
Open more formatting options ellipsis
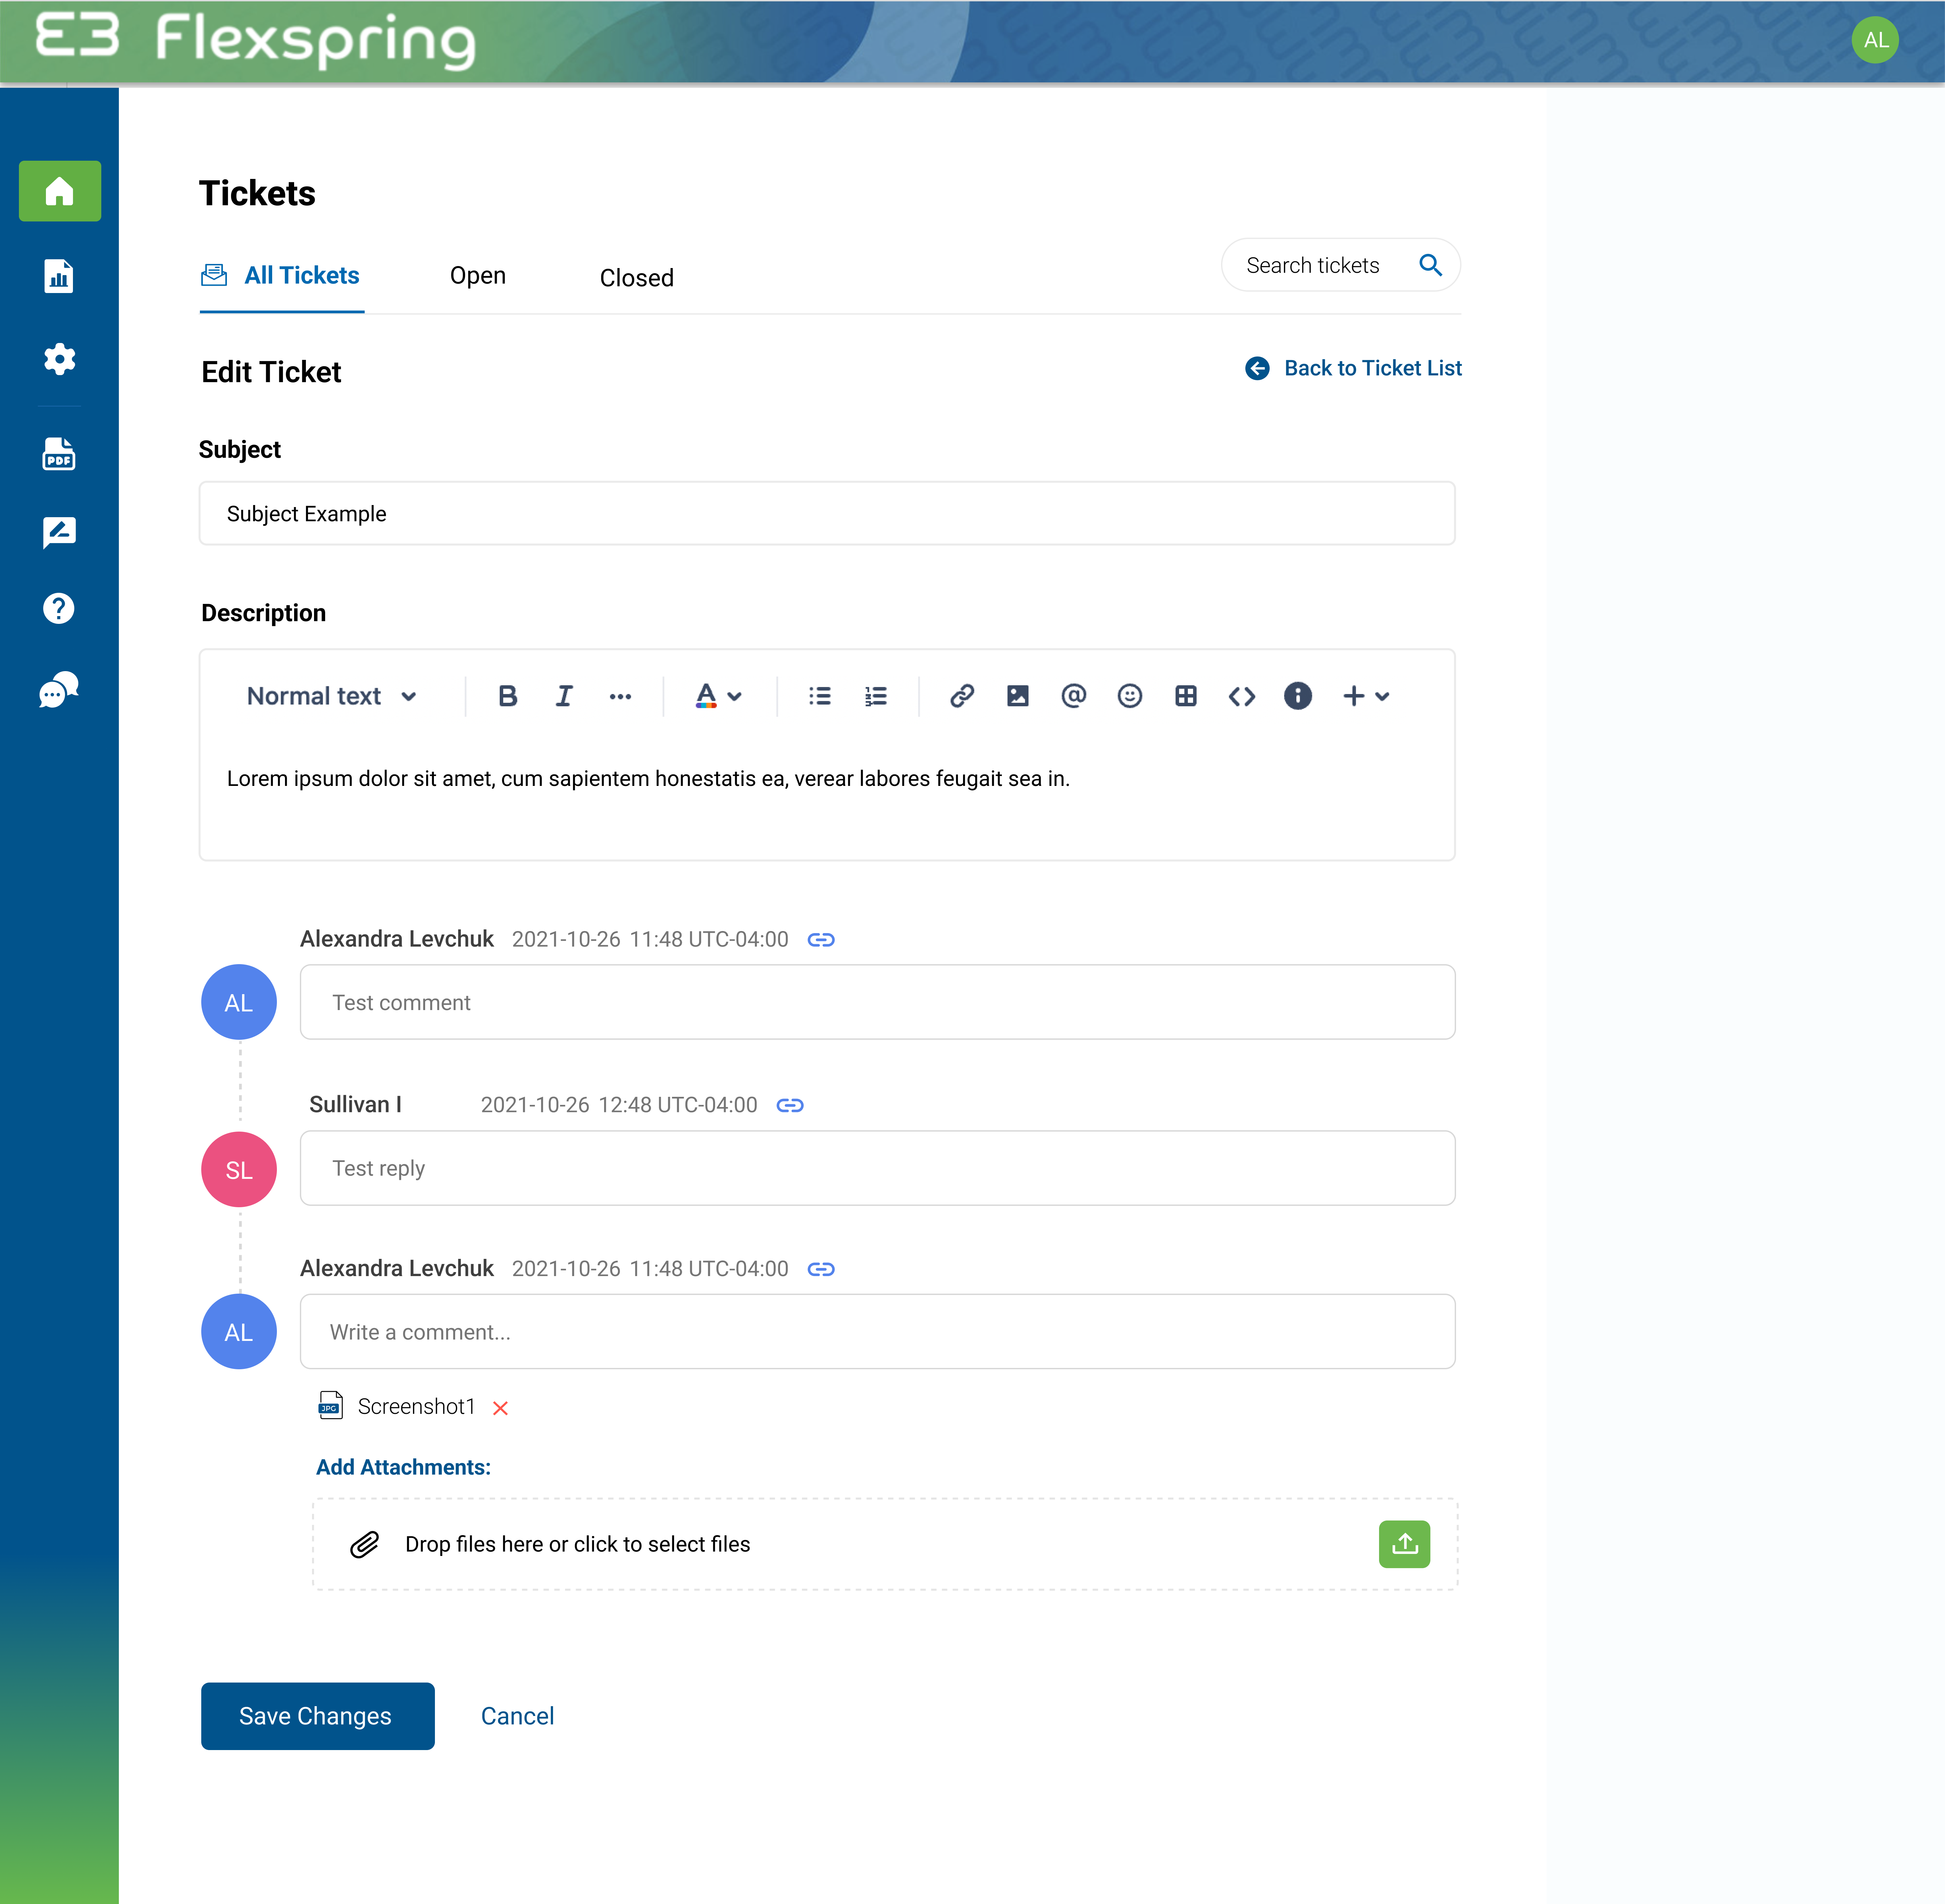coord(620,697)
